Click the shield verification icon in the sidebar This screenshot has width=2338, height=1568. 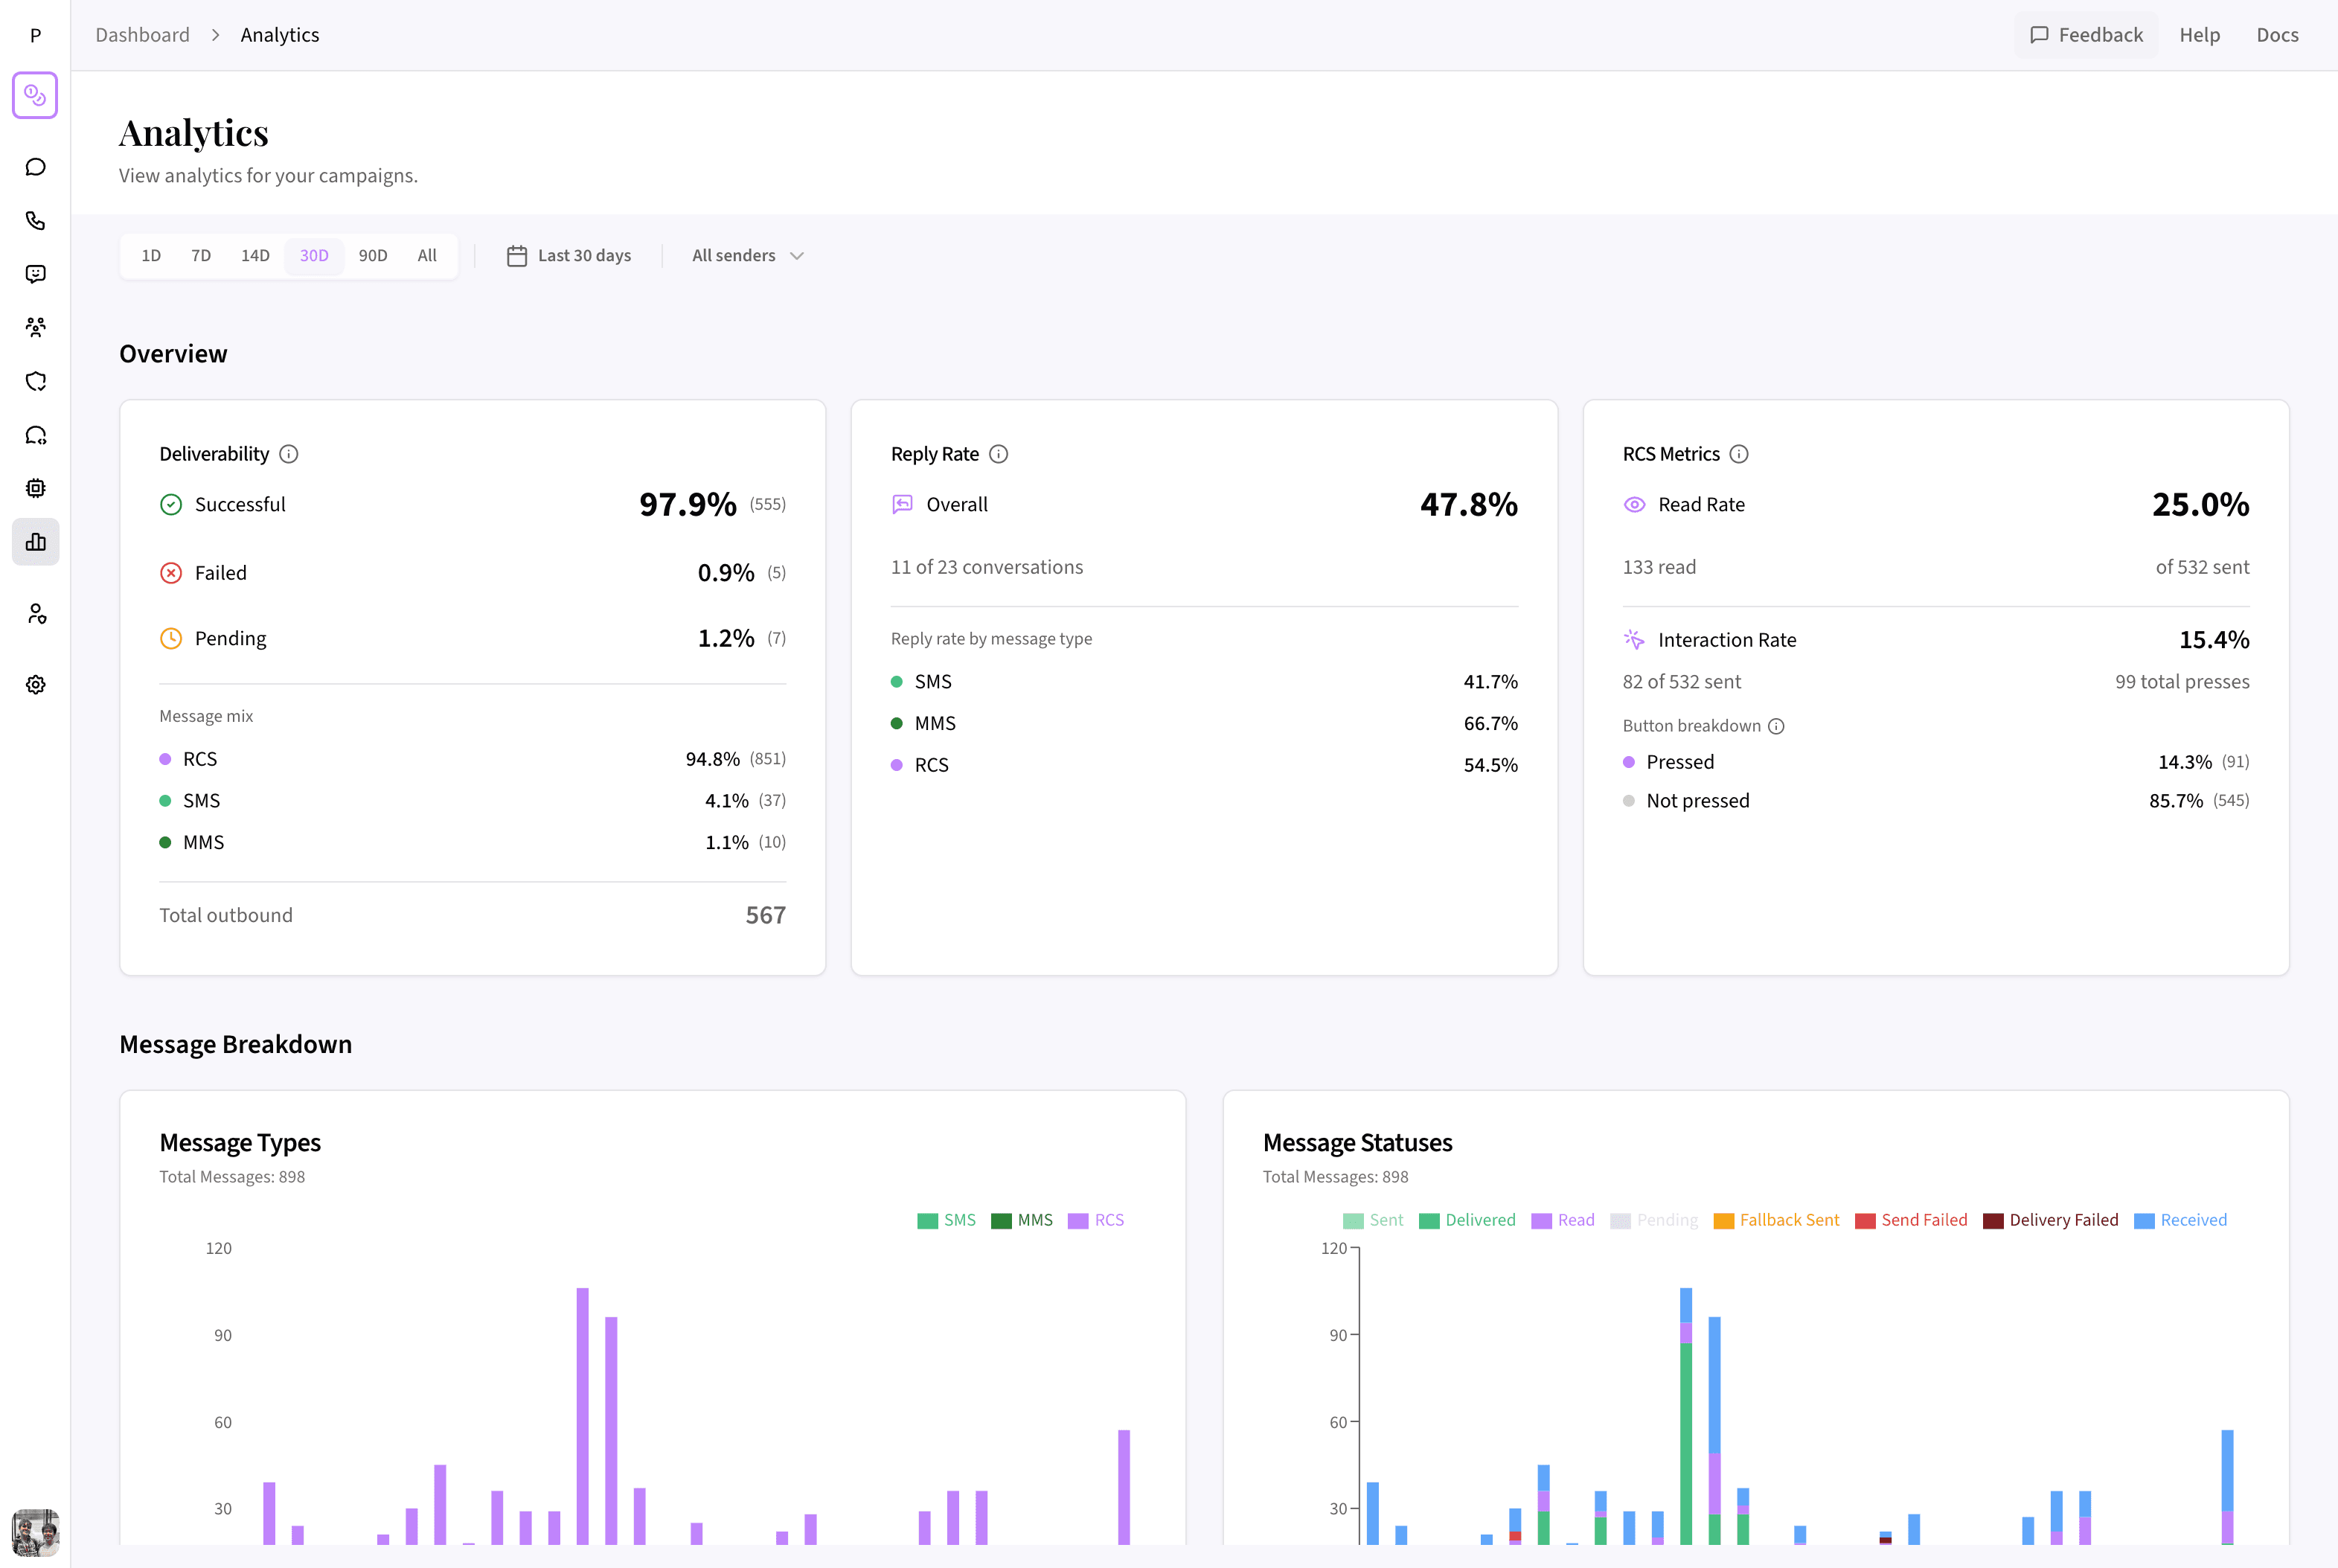click(35, 381)
